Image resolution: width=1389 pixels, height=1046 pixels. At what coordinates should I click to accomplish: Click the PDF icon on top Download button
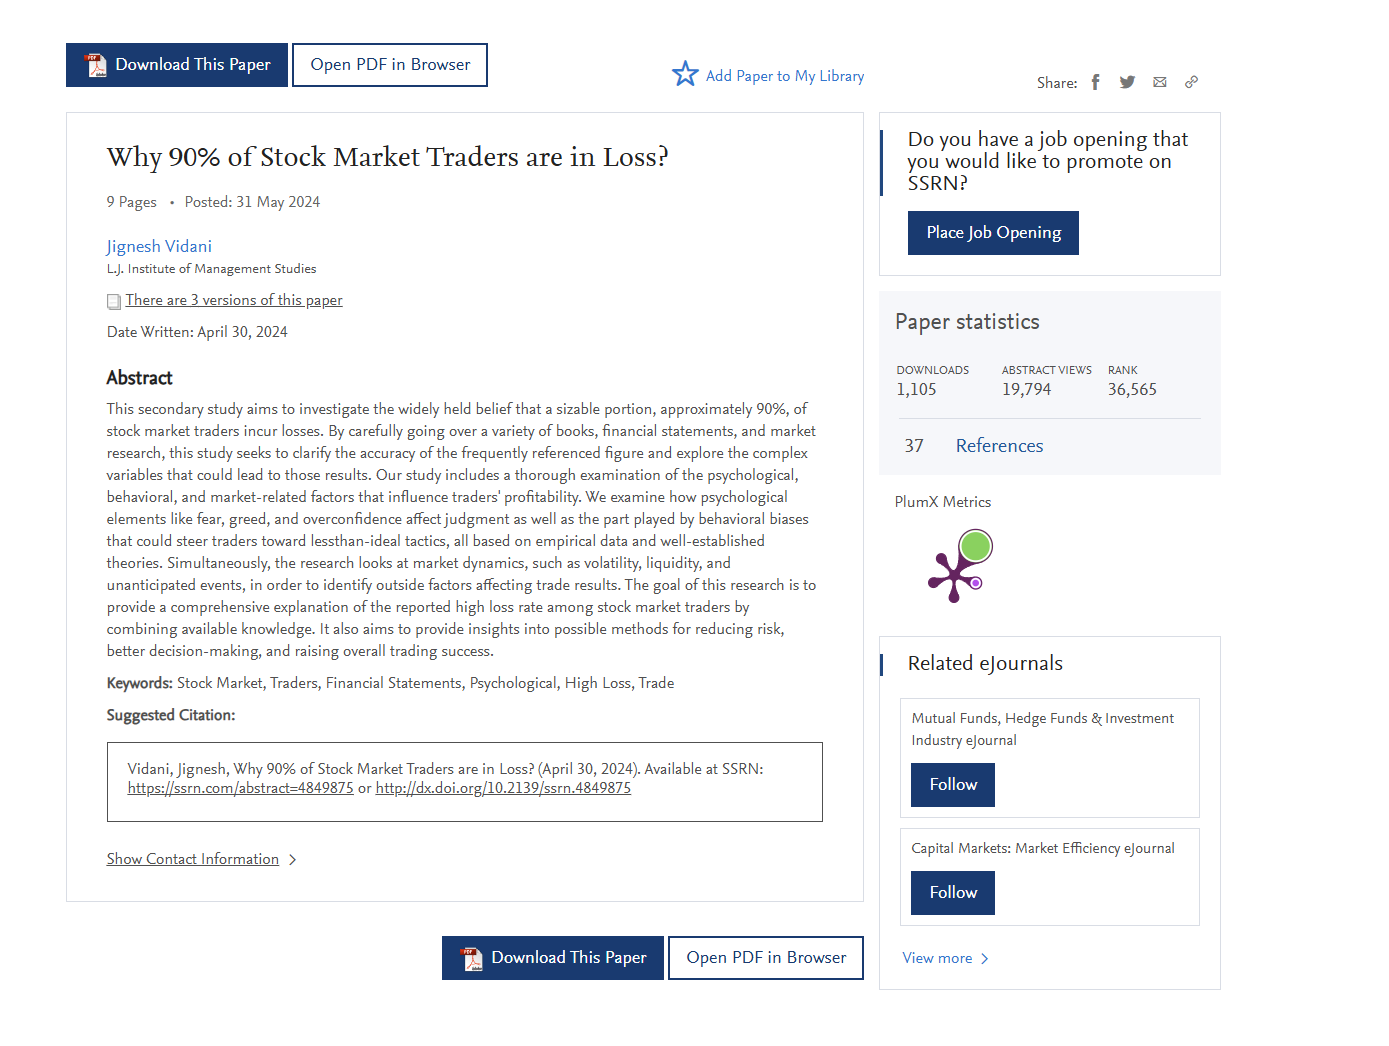pyautogui.click(x=96, y=65)
